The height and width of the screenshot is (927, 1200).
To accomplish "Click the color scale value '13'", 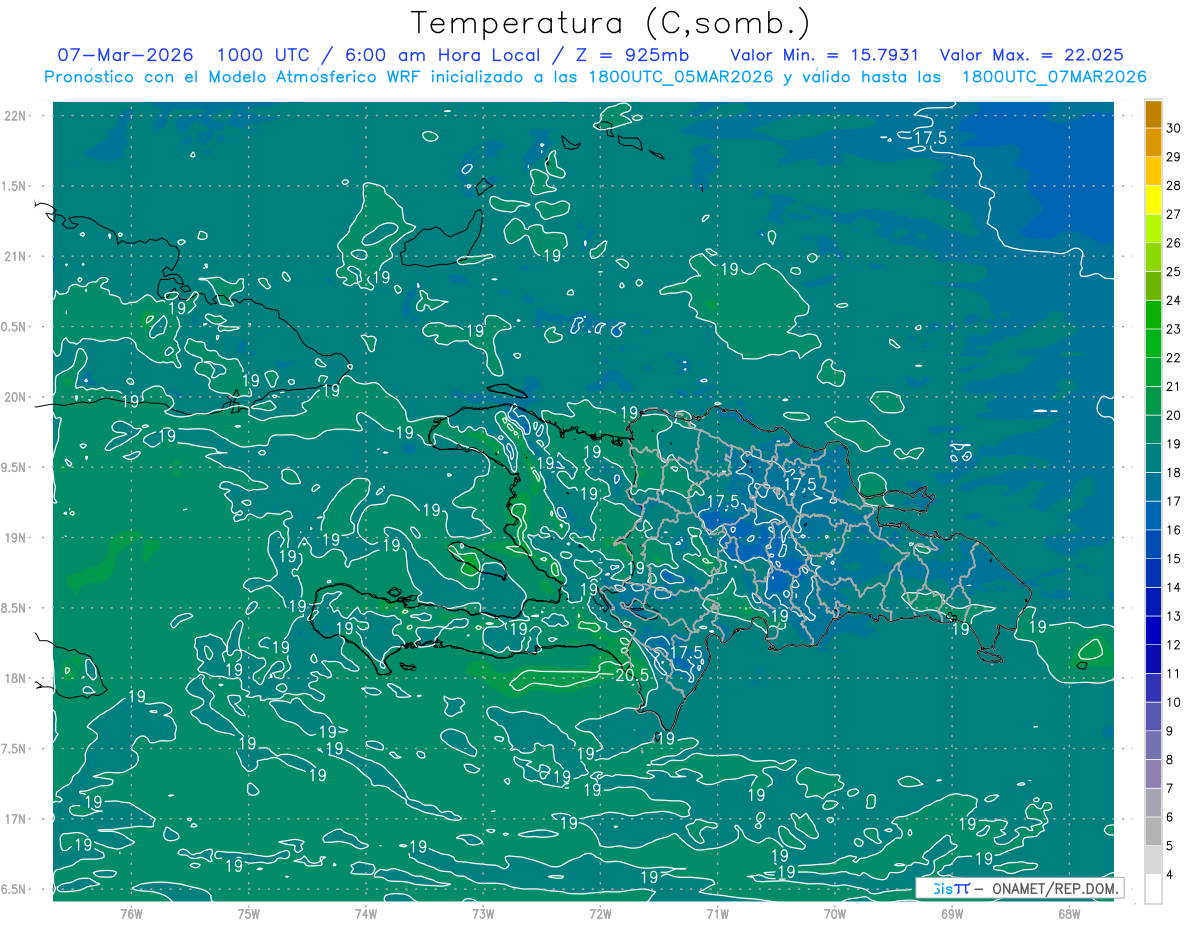I will click(1174, 616).
